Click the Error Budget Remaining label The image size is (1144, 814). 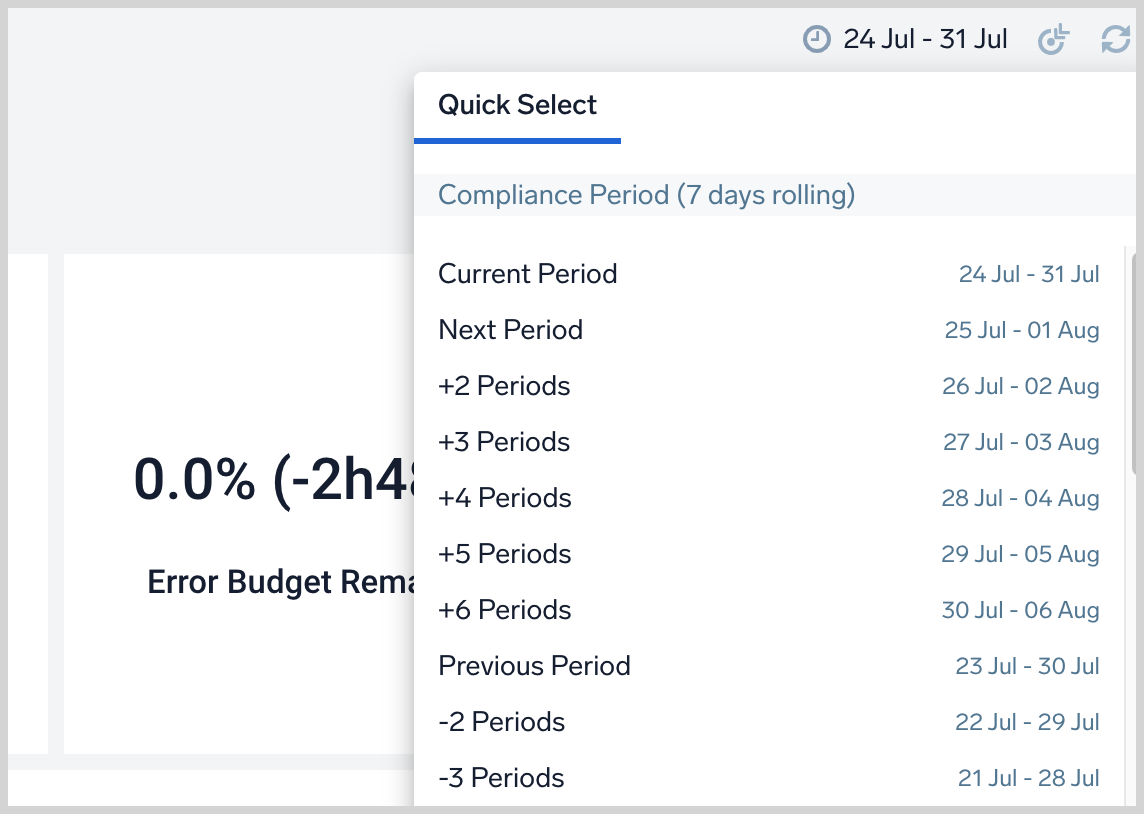point(281,582)
